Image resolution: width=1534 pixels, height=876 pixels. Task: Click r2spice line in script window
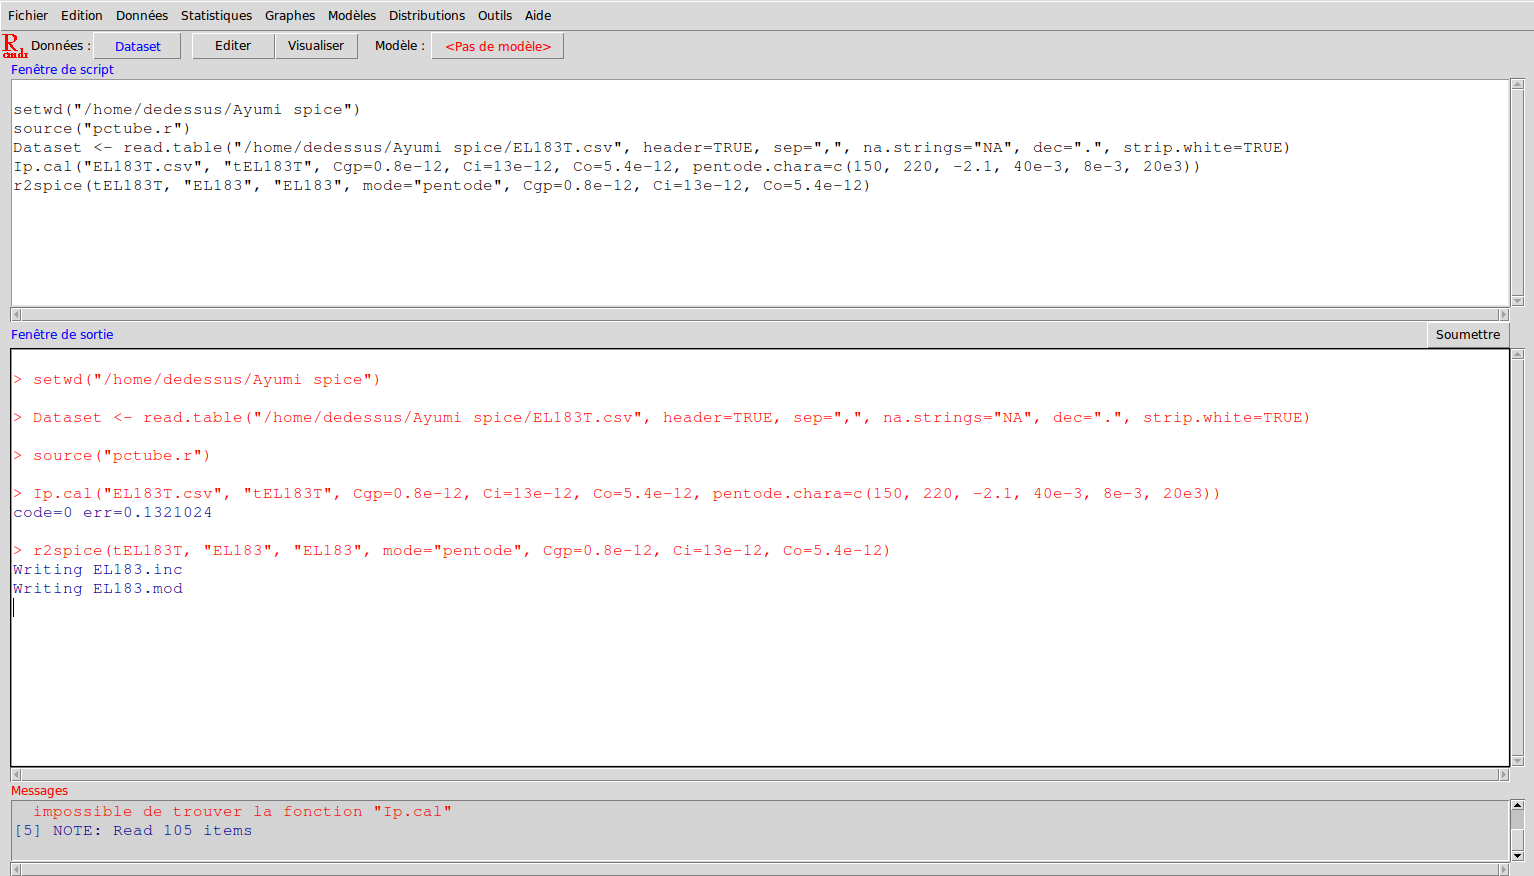(442, 185)
